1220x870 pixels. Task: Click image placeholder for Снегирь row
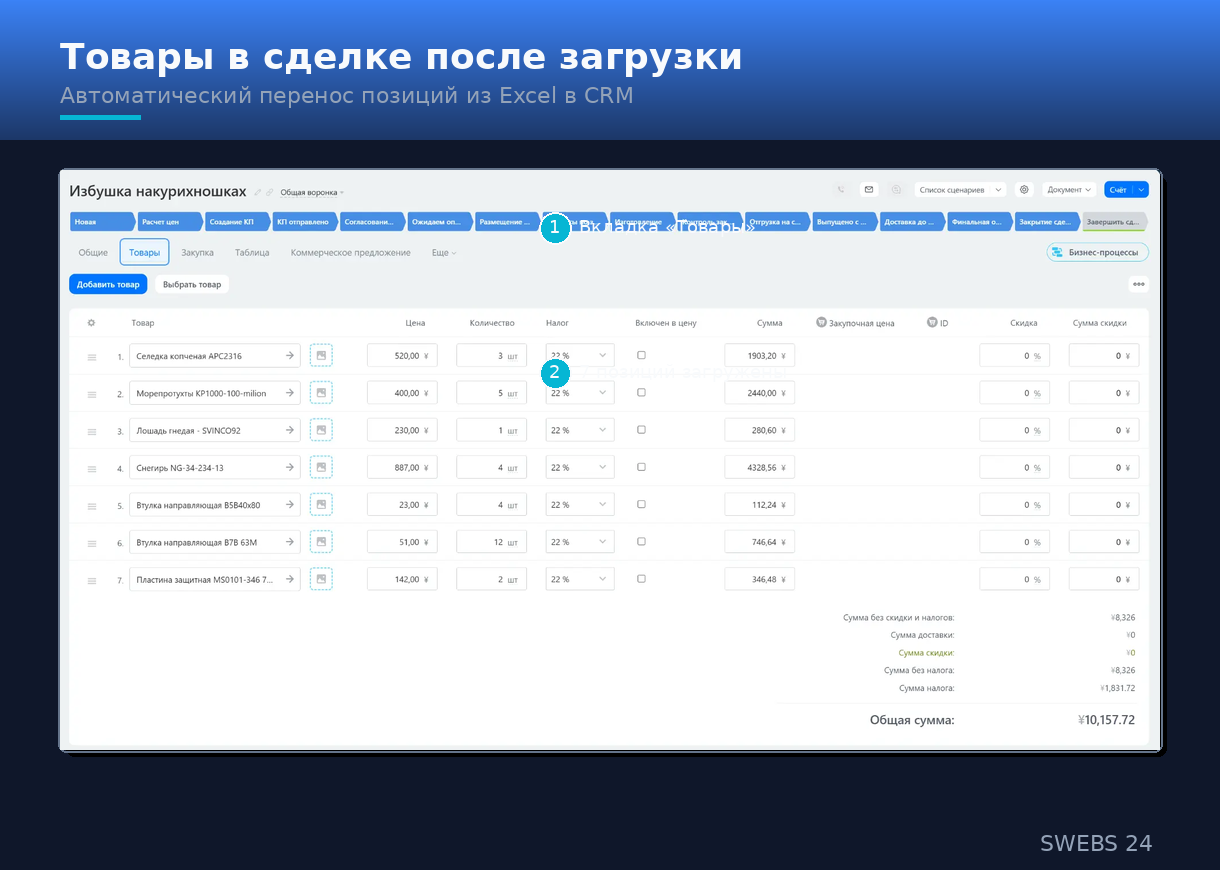[x=321, y=467]
